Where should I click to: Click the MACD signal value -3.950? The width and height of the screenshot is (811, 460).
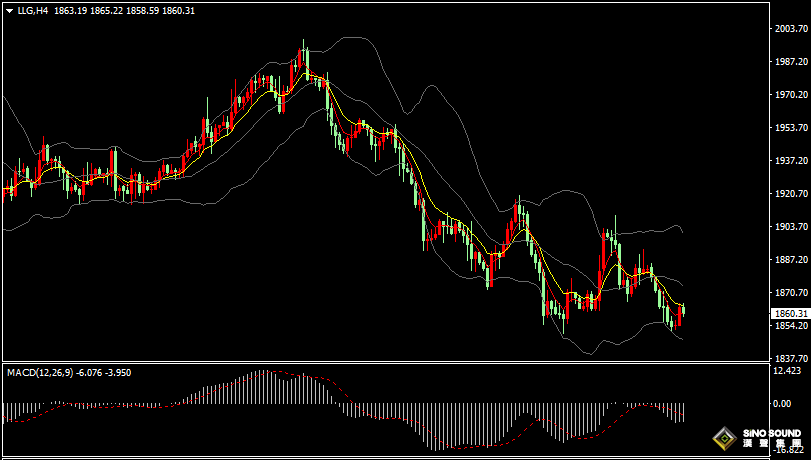[118, 373]
